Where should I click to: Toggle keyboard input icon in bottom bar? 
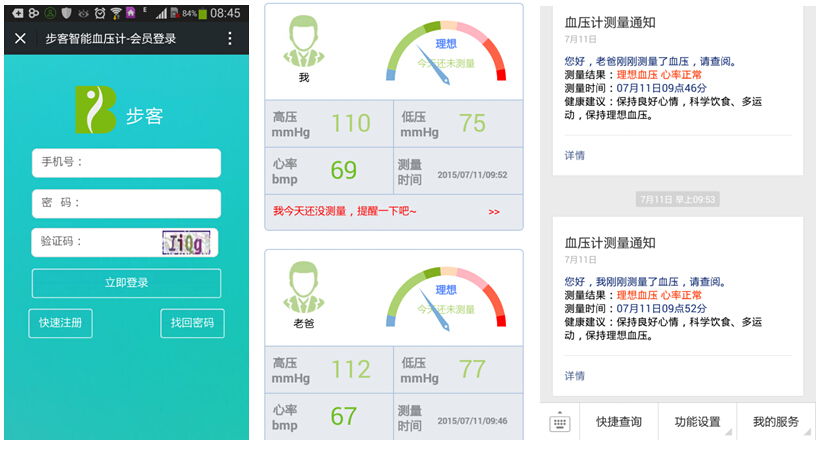(x=560, y=423)
